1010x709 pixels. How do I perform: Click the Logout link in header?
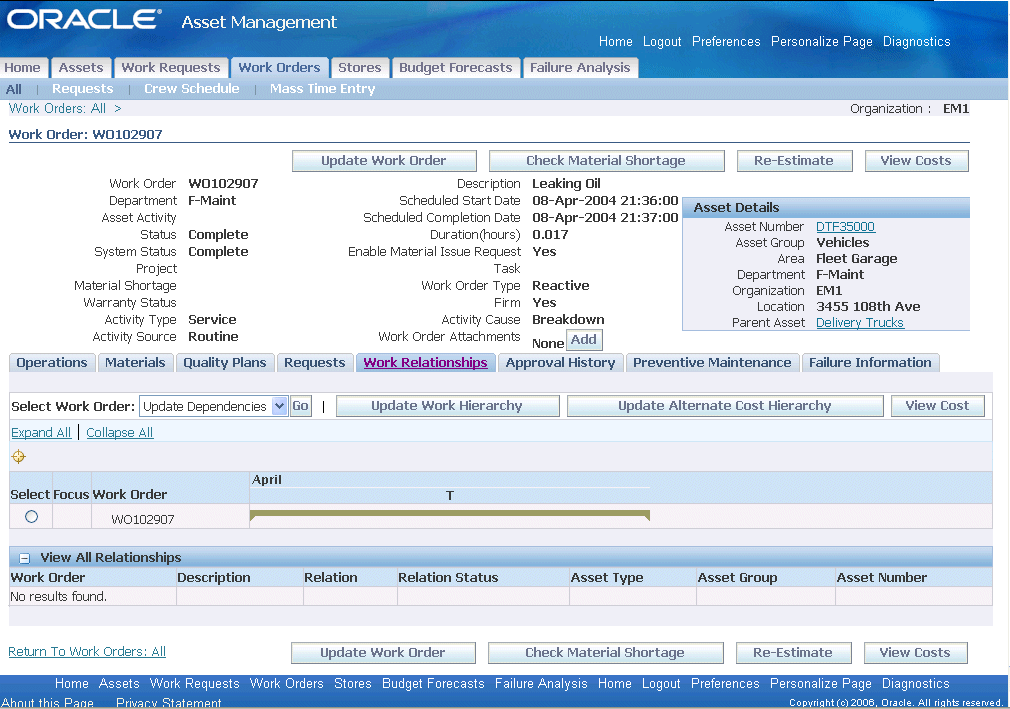(662, 41)
